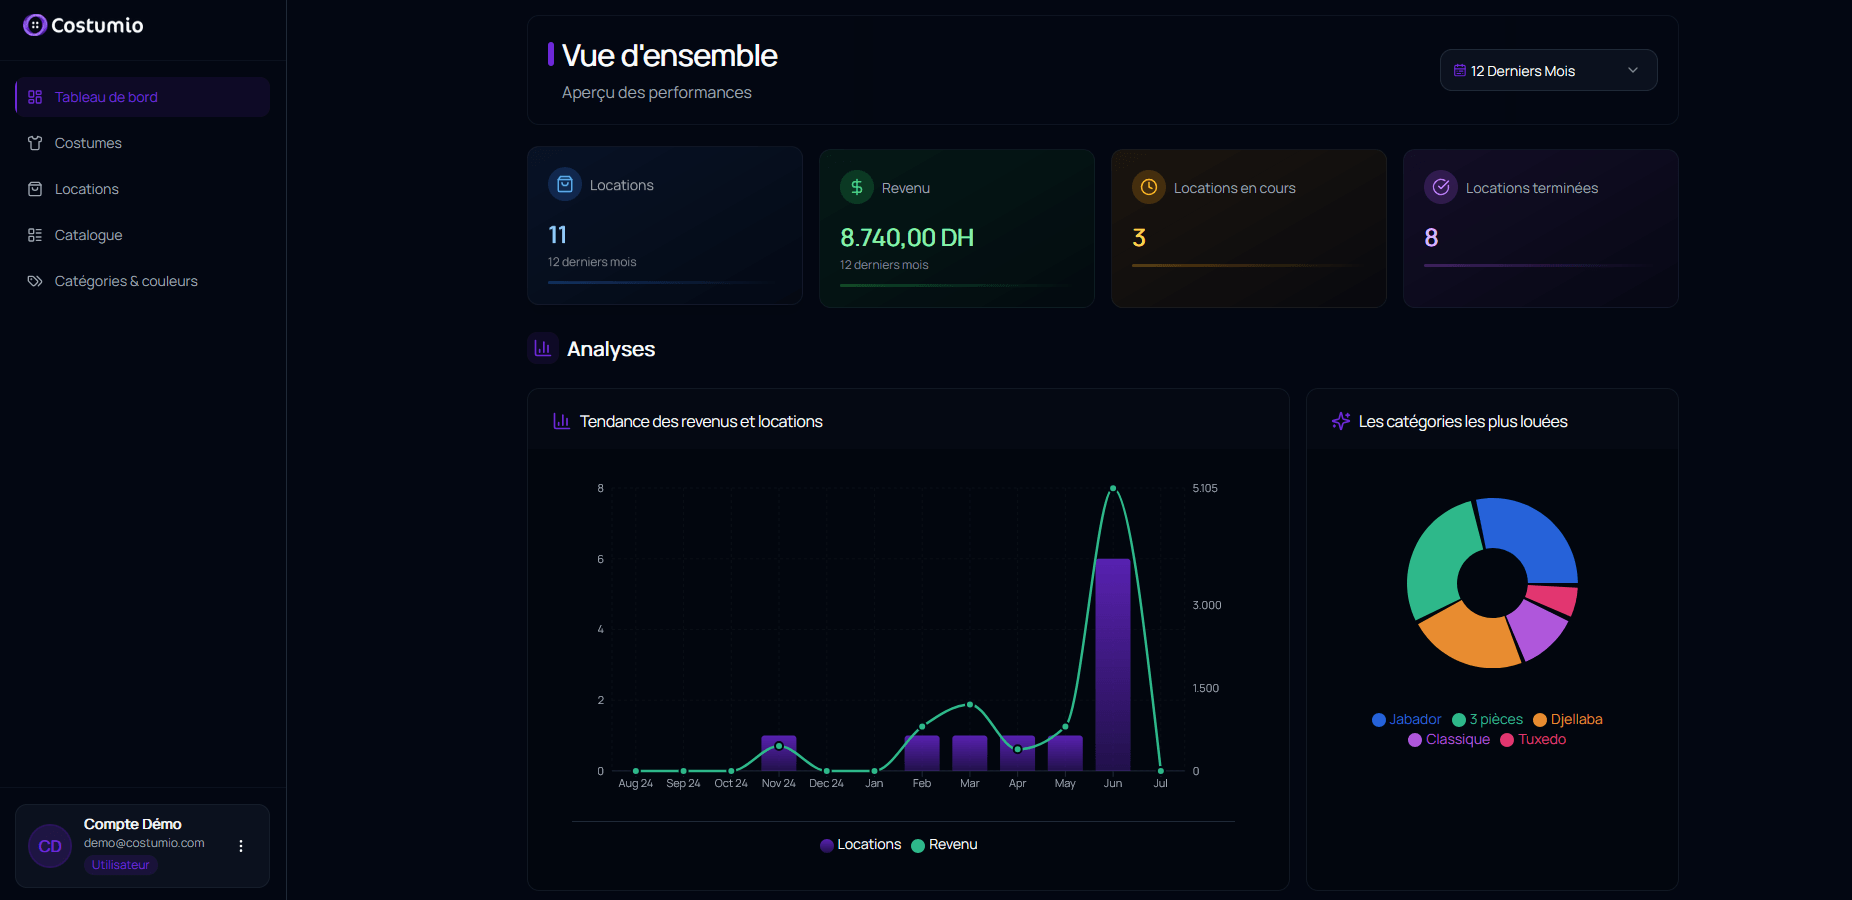Click the chevron on the period selector

pyautogui.click(x=1632, y=70)
